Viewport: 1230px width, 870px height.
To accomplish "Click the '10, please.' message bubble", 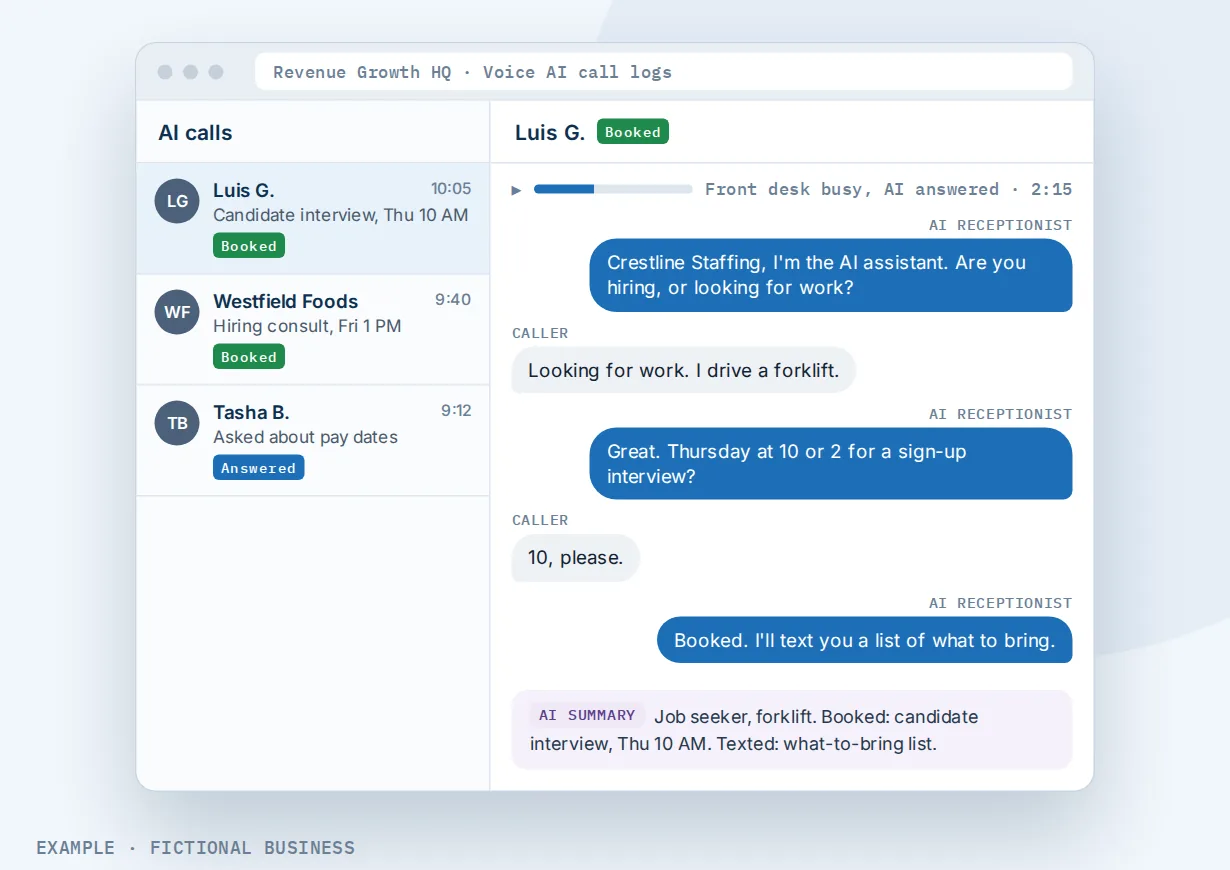I will [x=576, y=558].
